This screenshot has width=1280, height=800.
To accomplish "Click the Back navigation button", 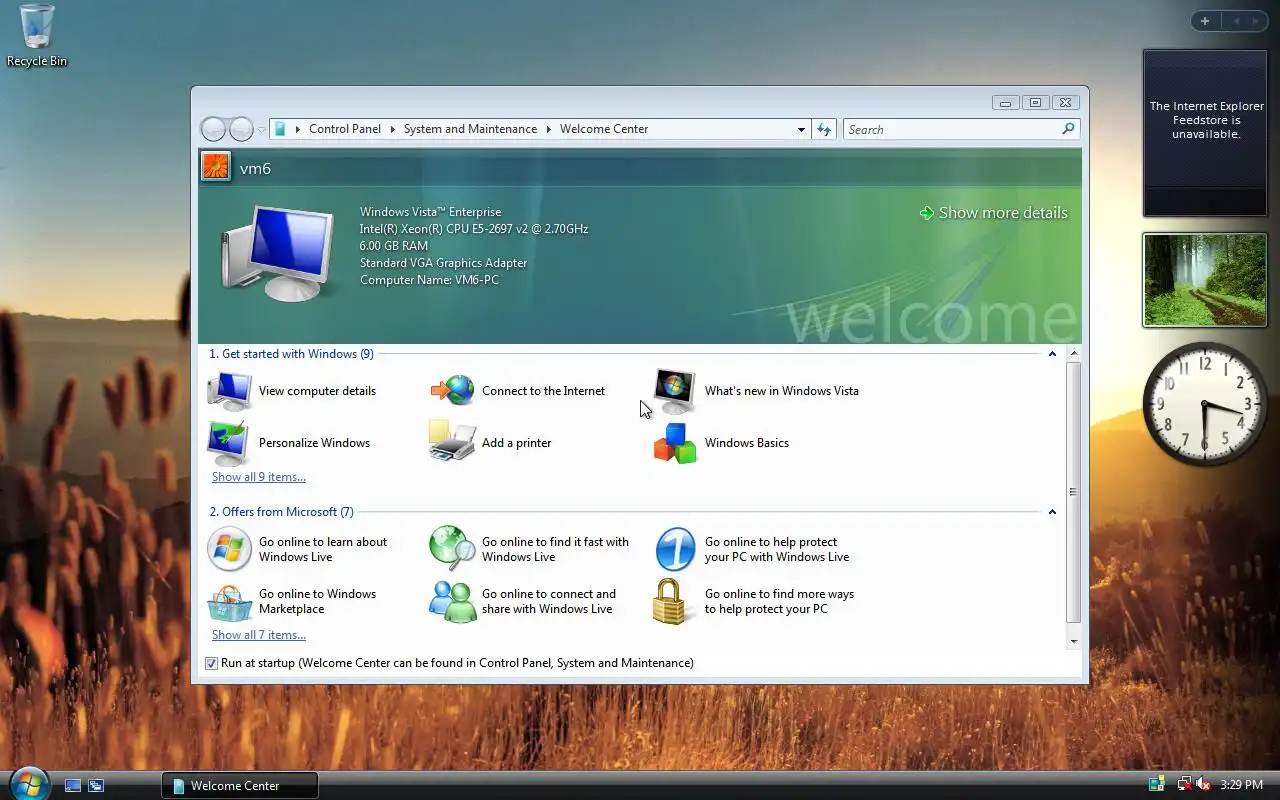I will [213, 129].
